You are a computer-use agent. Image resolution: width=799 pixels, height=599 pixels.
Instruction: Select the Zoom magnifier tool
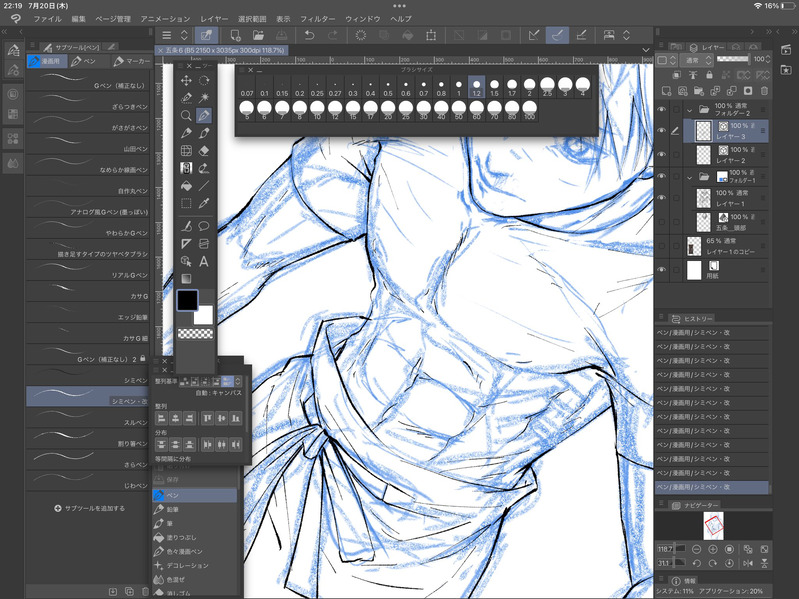[x=186, y=116]
